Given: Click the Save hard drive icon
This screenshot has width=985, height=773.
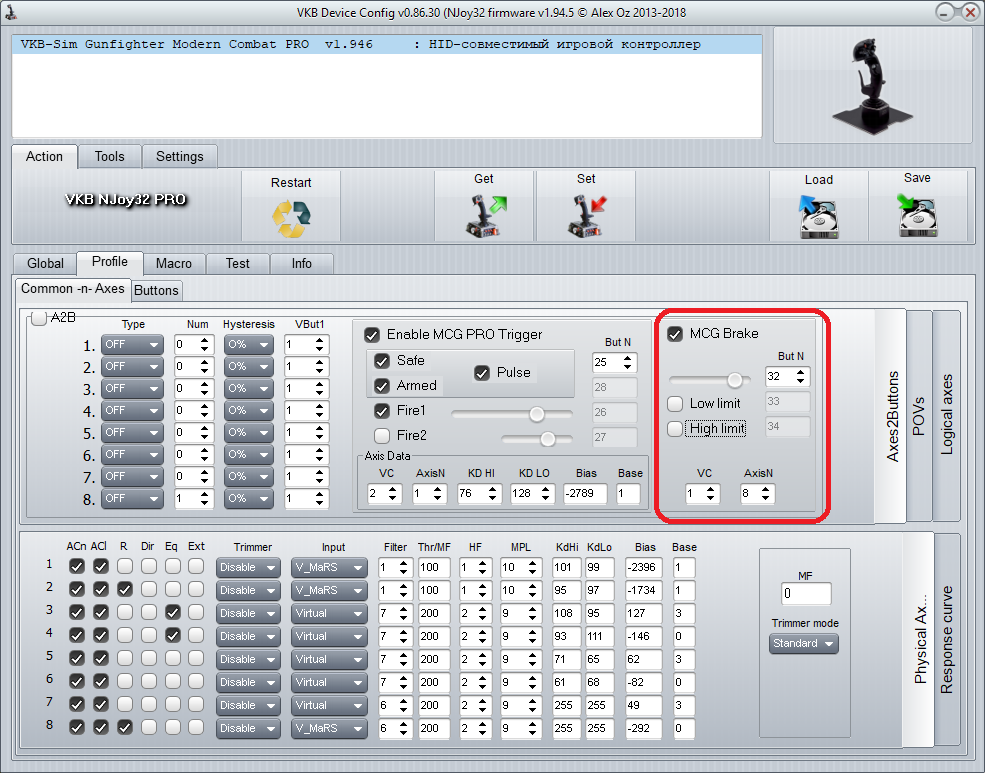Looking at the screenshot, I should click(917, 215).
